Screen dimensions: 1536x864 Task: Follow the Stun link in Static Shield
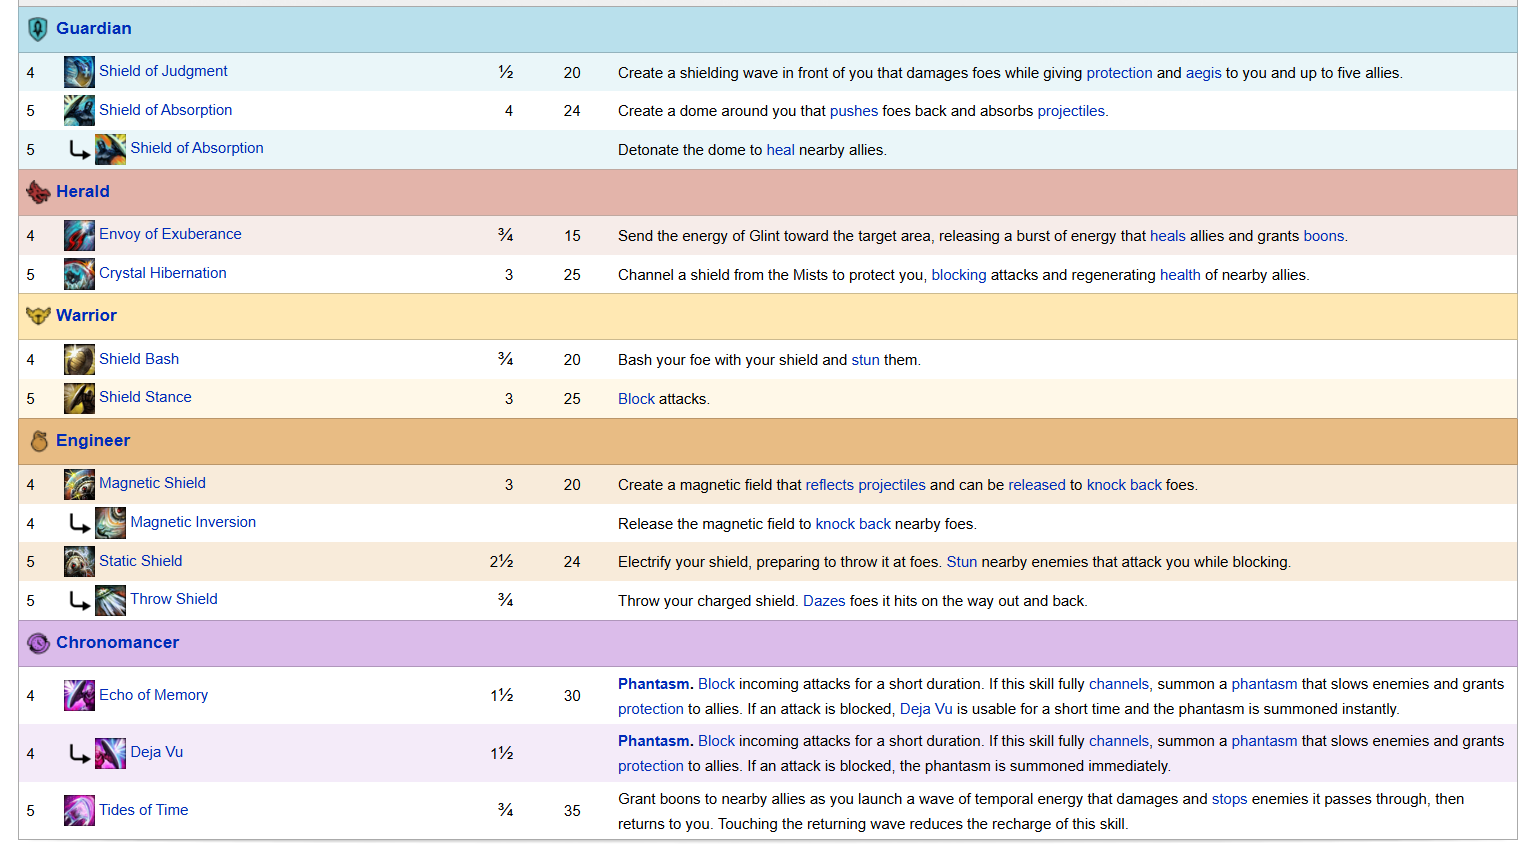pos(962,562)
